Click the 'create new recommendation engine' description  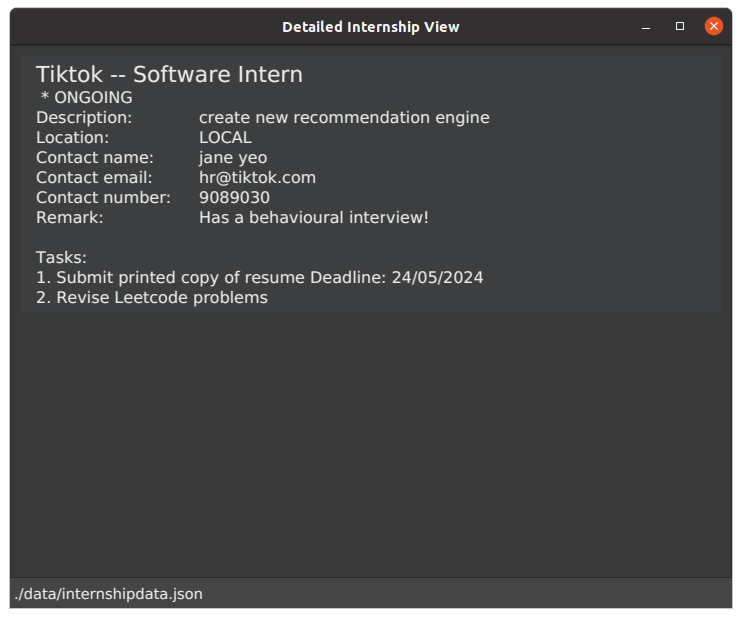(x=344, y=118)
